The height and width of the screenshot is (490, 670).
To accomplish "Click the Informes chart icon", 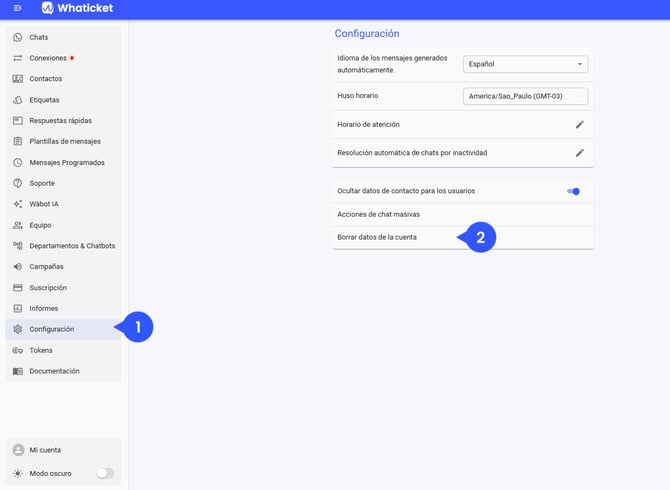I will point(18,308).
